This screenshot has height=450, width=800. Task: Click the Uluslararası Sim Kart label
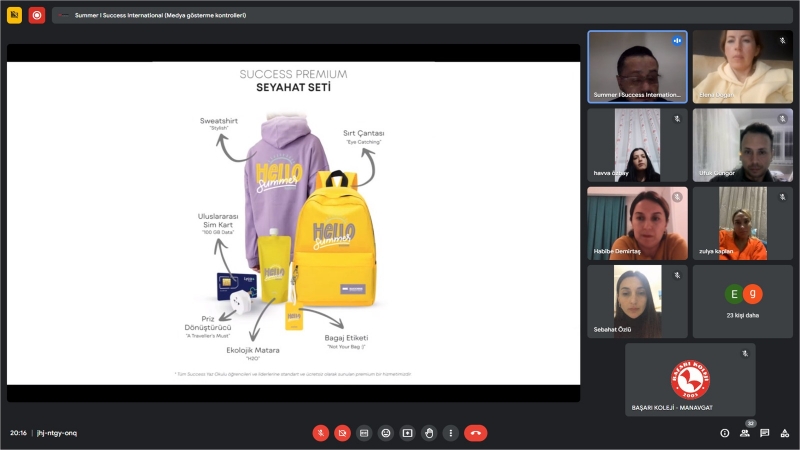pyautogui.click(x=218, y=220)
